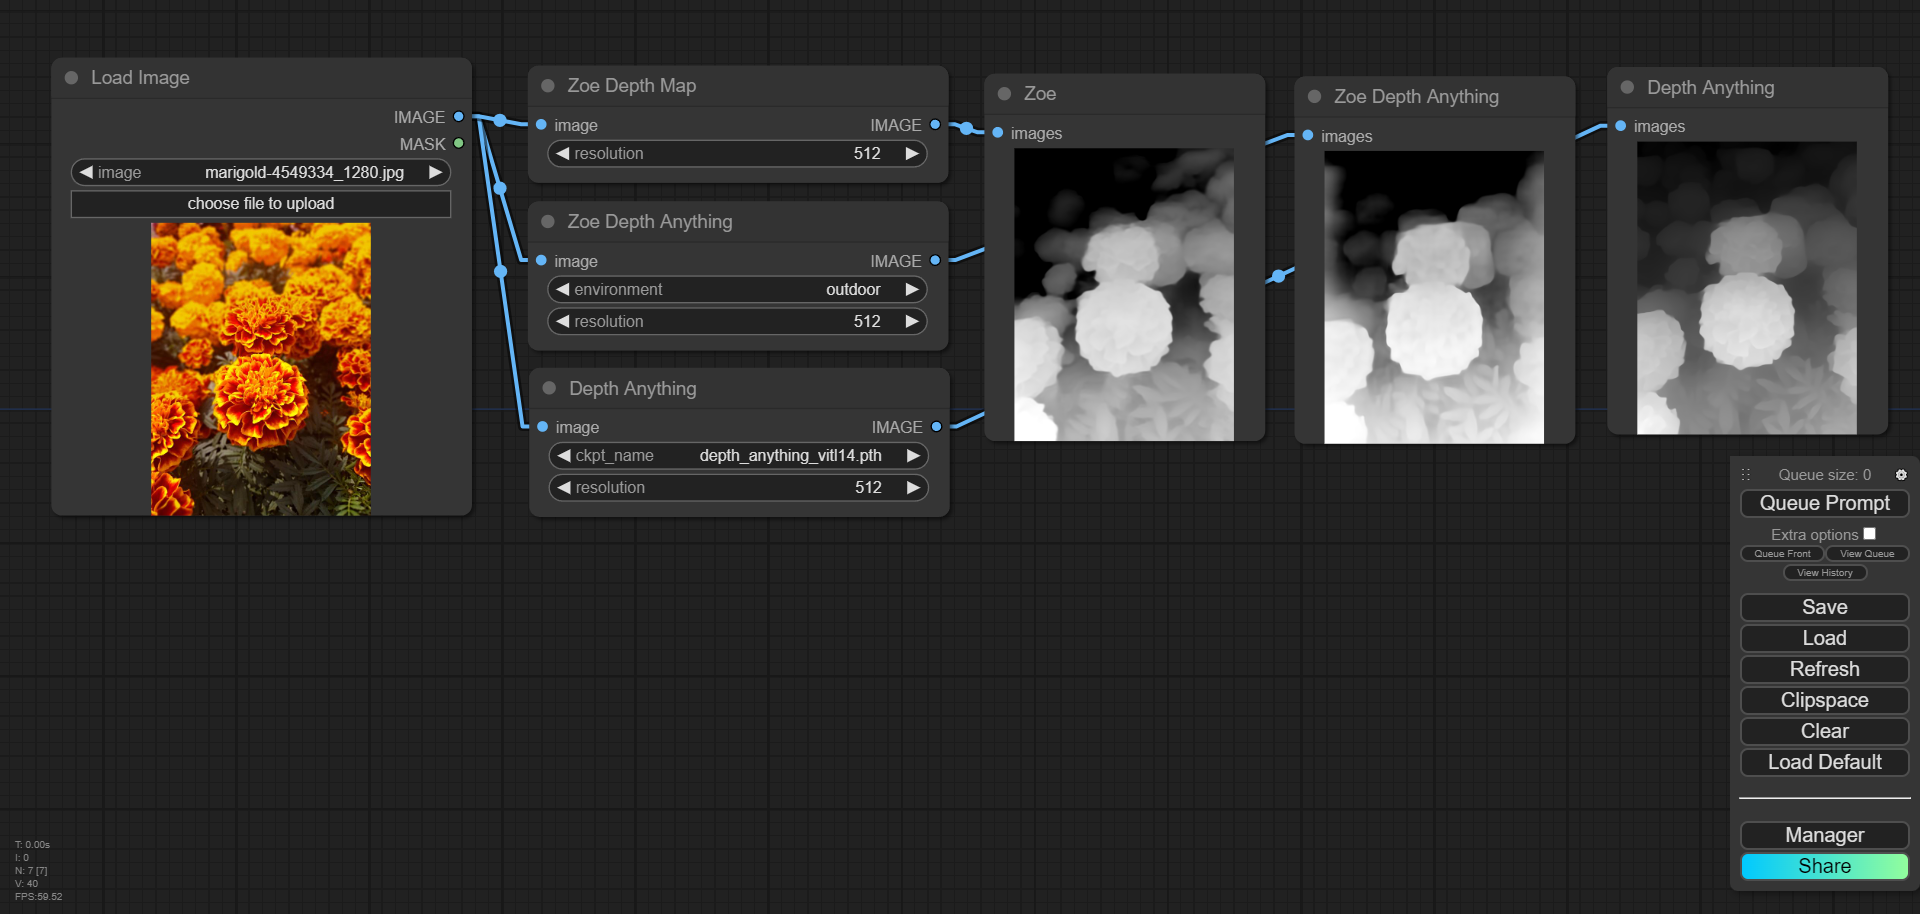Screen dimensions: 1920x914
Task: Open the environment outdoor selector
Action: [x=738, y=290]
